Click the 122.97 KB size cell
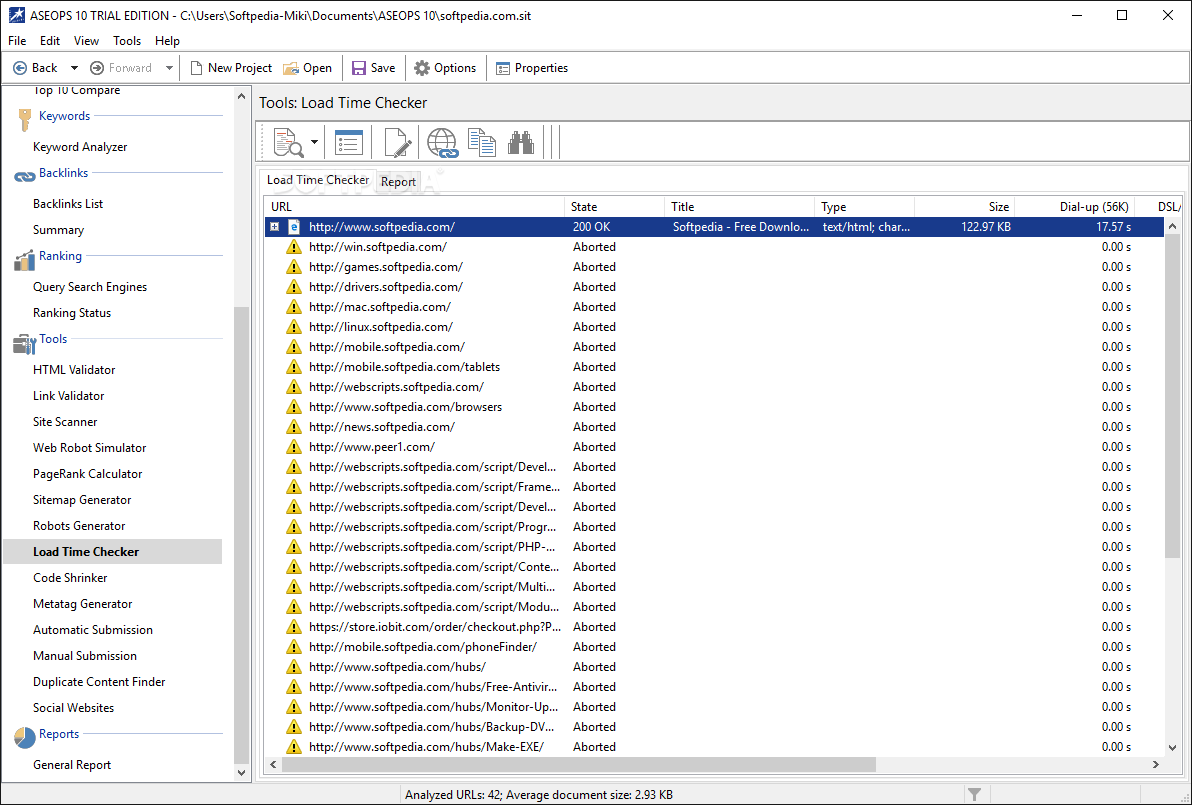1192x805 pixels. [985, 227]
